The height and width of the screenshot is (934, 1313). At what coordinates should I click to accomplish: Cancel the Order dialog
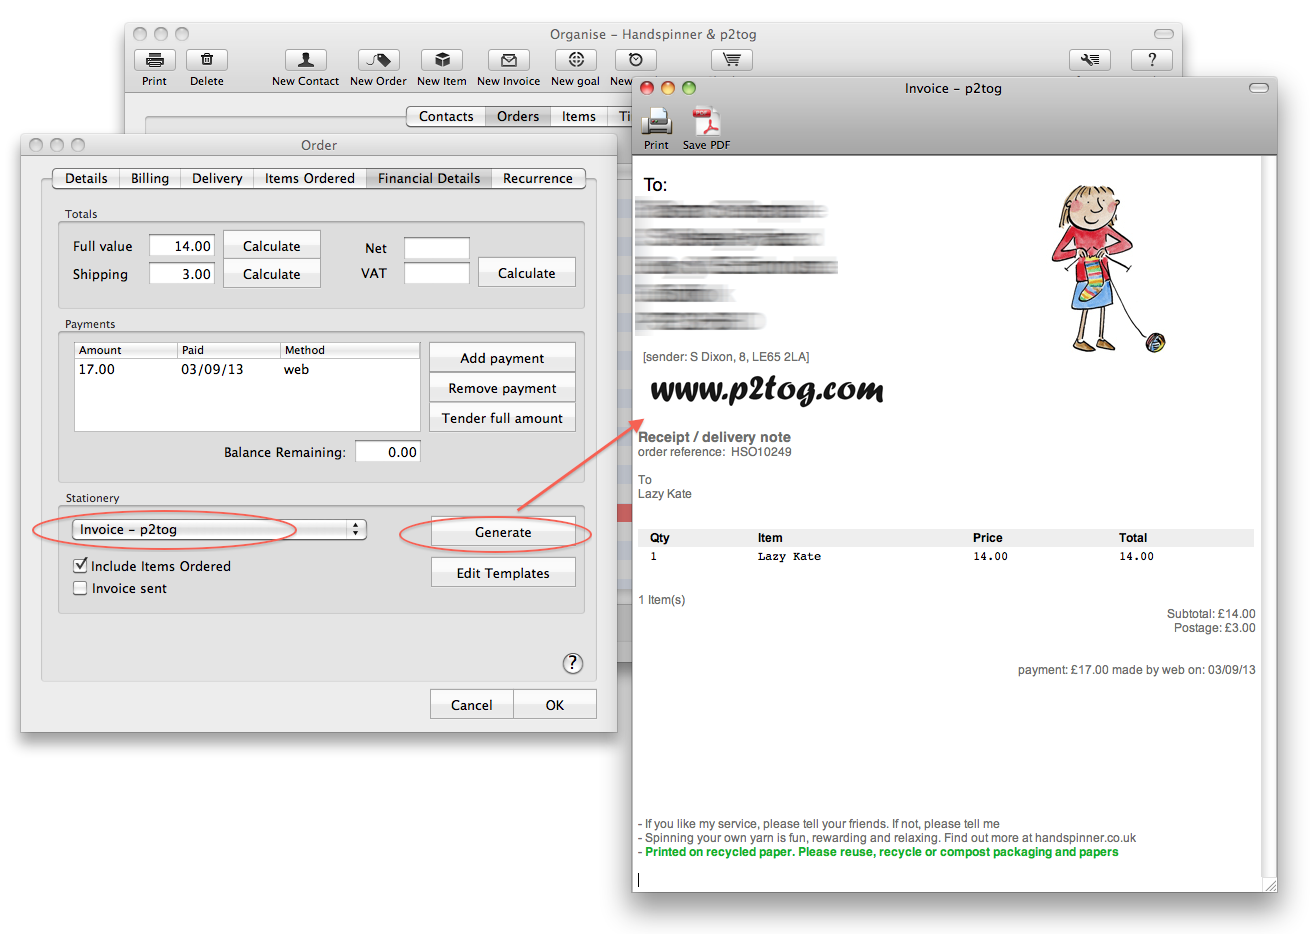pyautogui.click(x=472, y=704)
